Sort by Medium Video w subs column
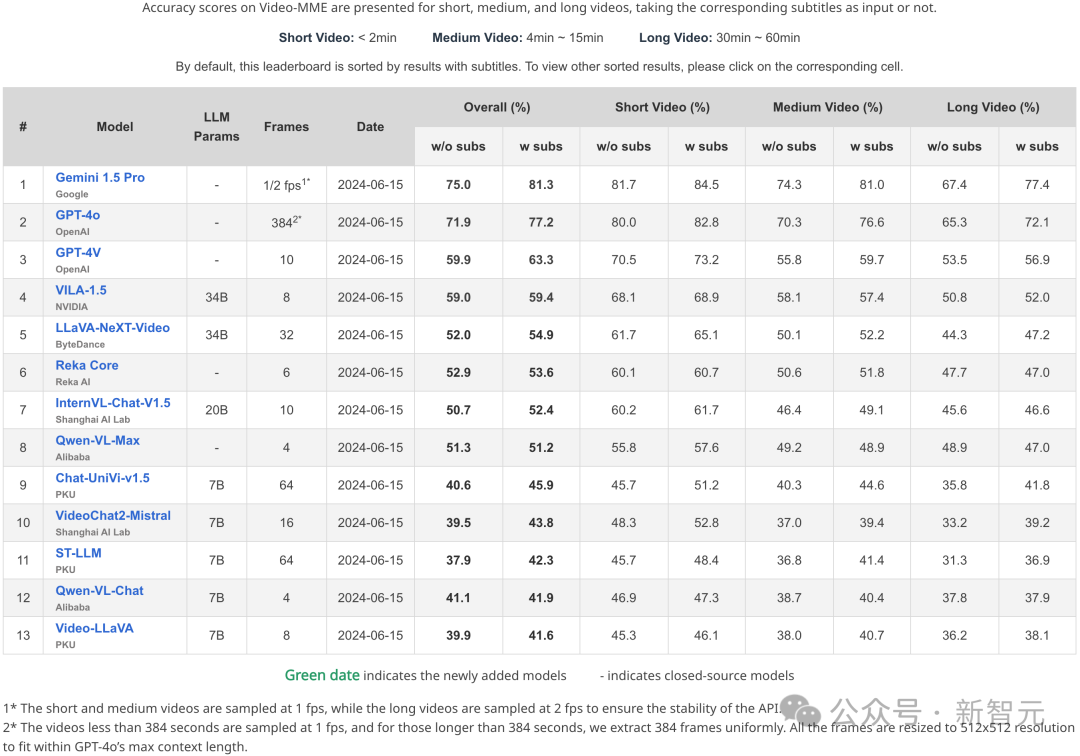 871,147
